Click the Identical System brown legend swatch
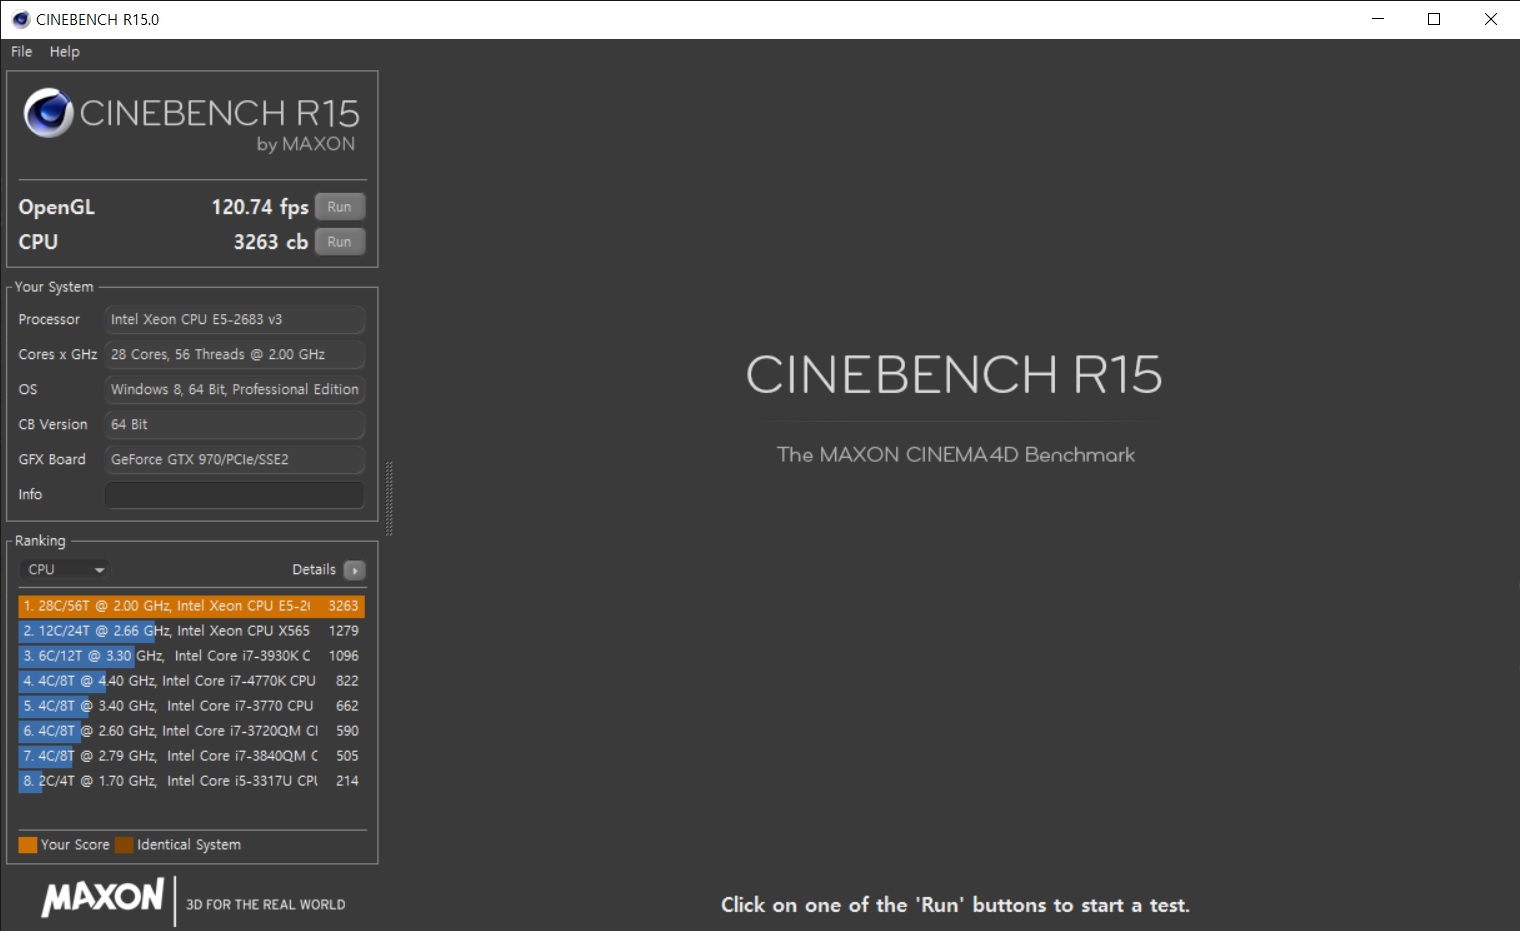Image resolution: width=1521 pixels, height=931 pixels. (124, 845)
